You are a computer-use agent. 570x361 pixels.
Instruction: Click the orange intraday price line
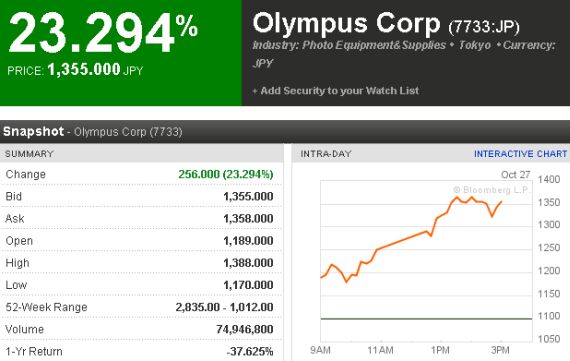pos(404,239)
